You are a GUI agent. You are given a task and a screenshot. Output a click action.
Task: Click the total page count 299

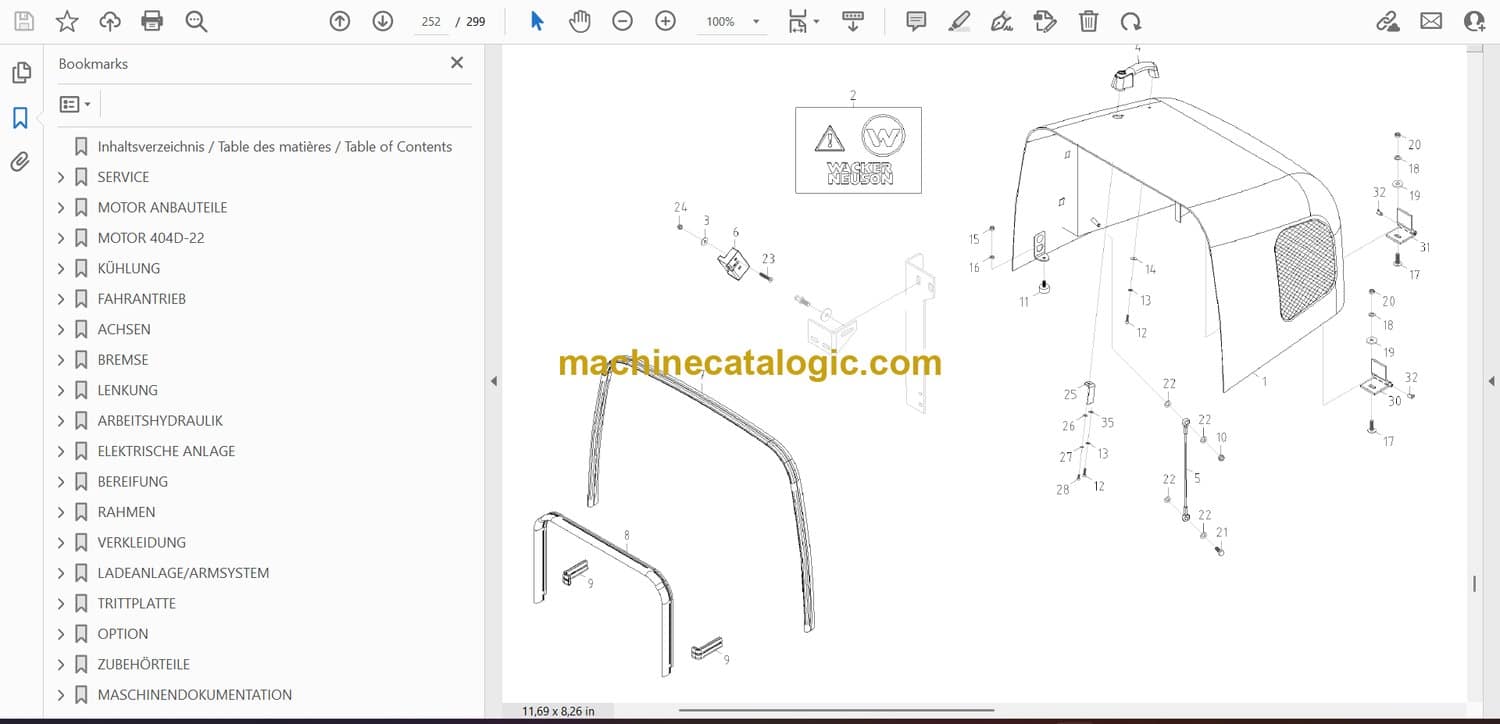476,21
